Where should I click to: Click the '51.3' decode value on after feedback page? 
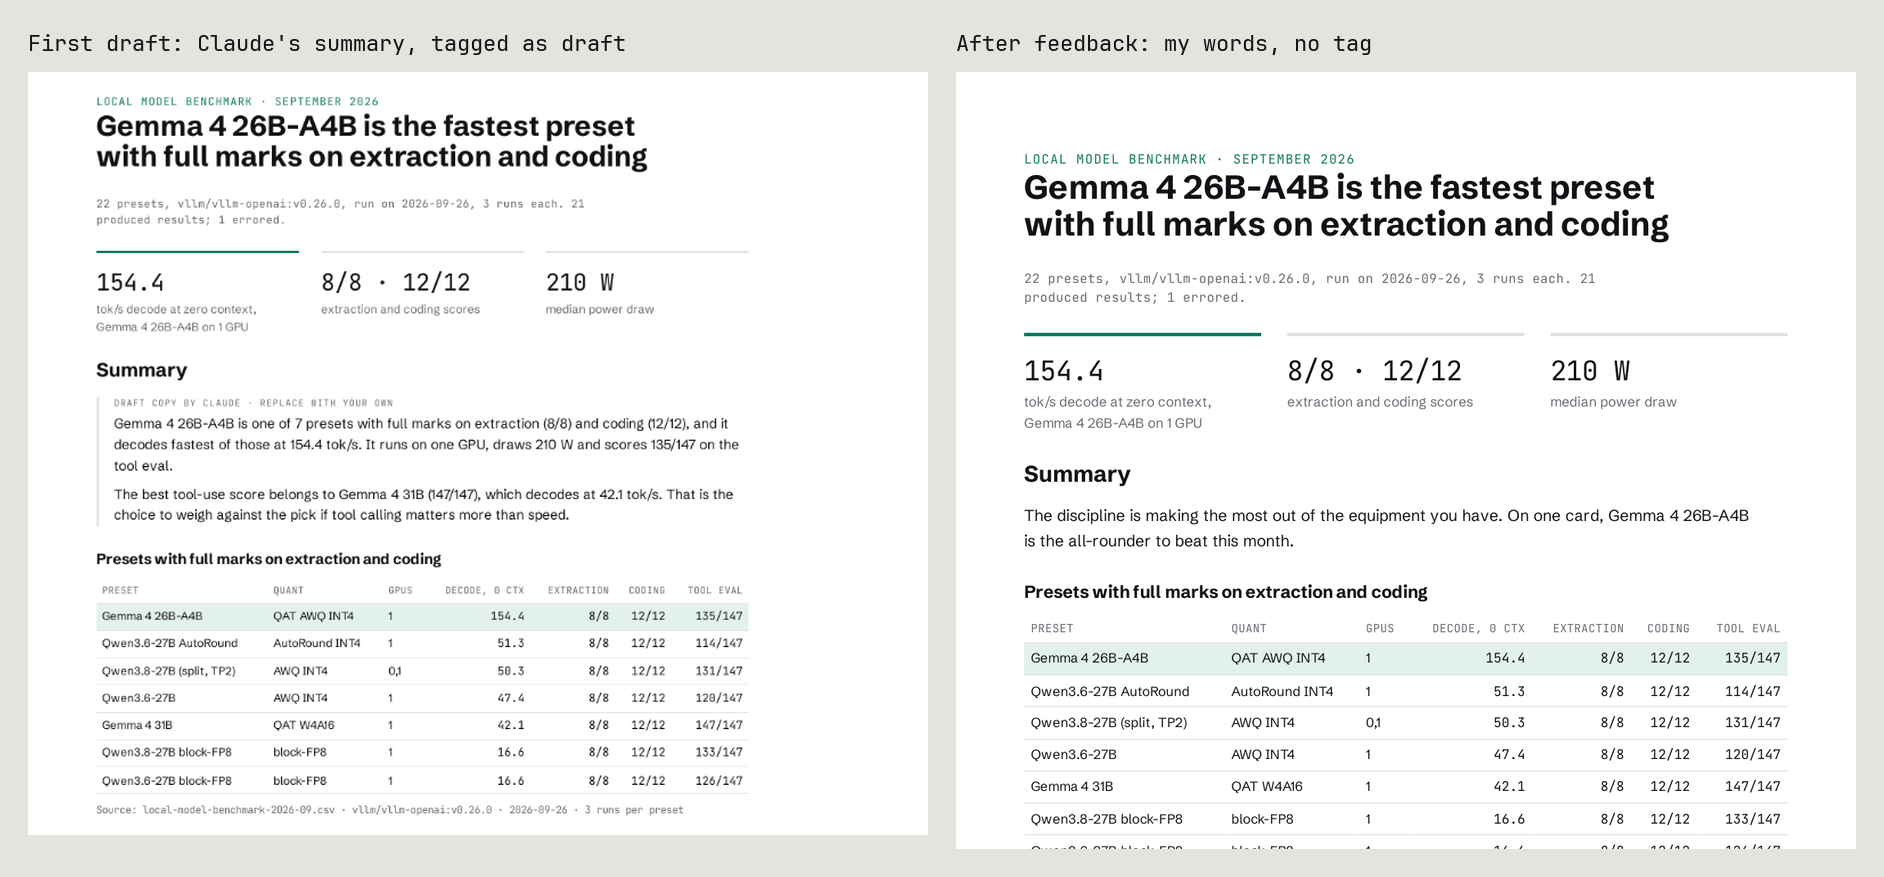pos(1509,691)
